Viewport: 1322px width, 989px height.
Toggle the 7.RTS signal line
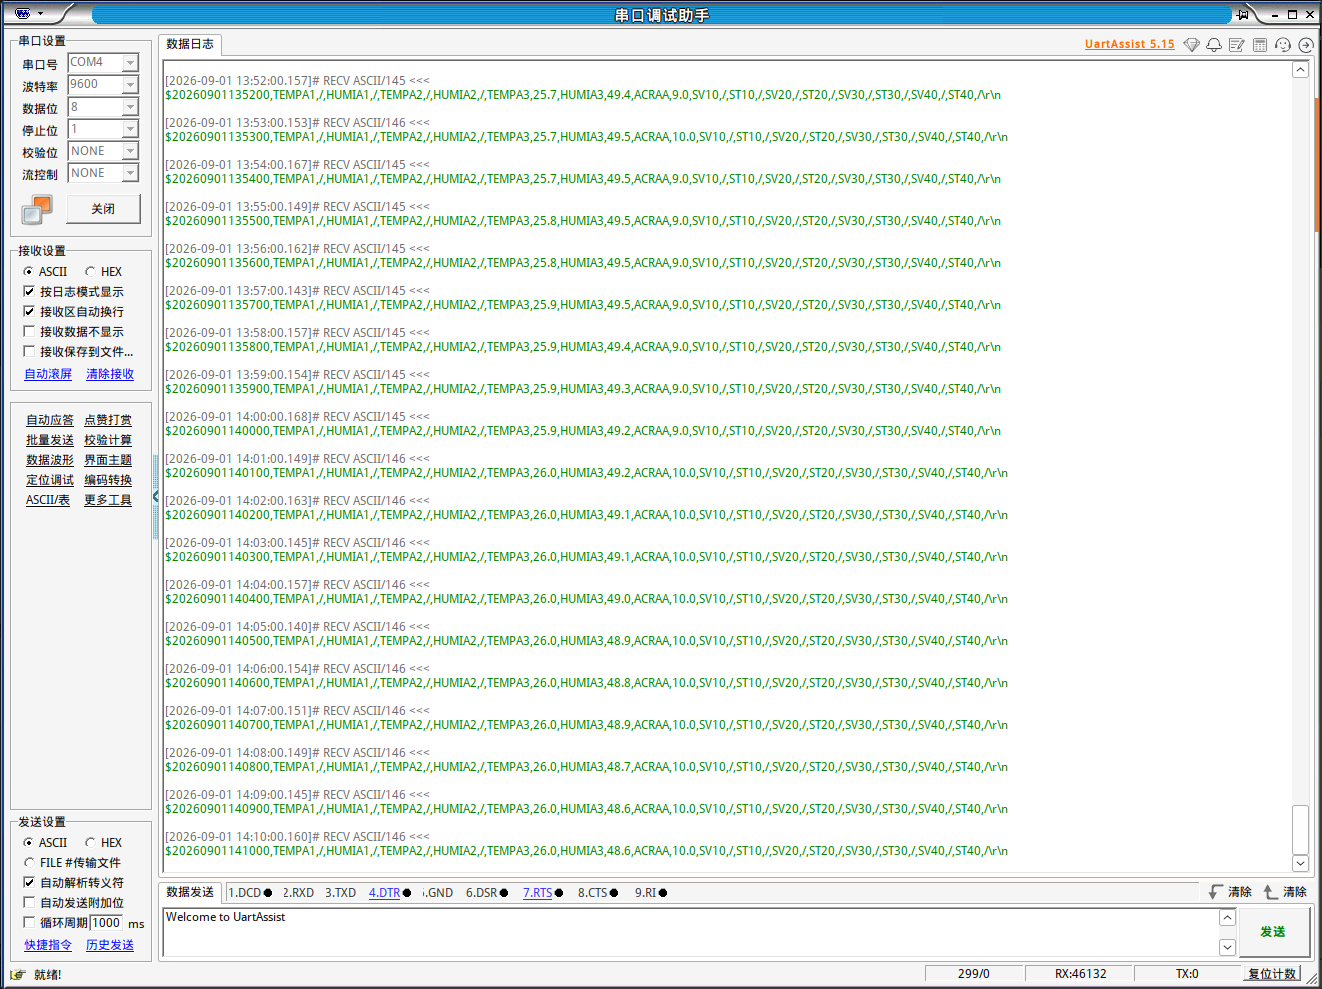pyautogui.click(x=543, y=893)
